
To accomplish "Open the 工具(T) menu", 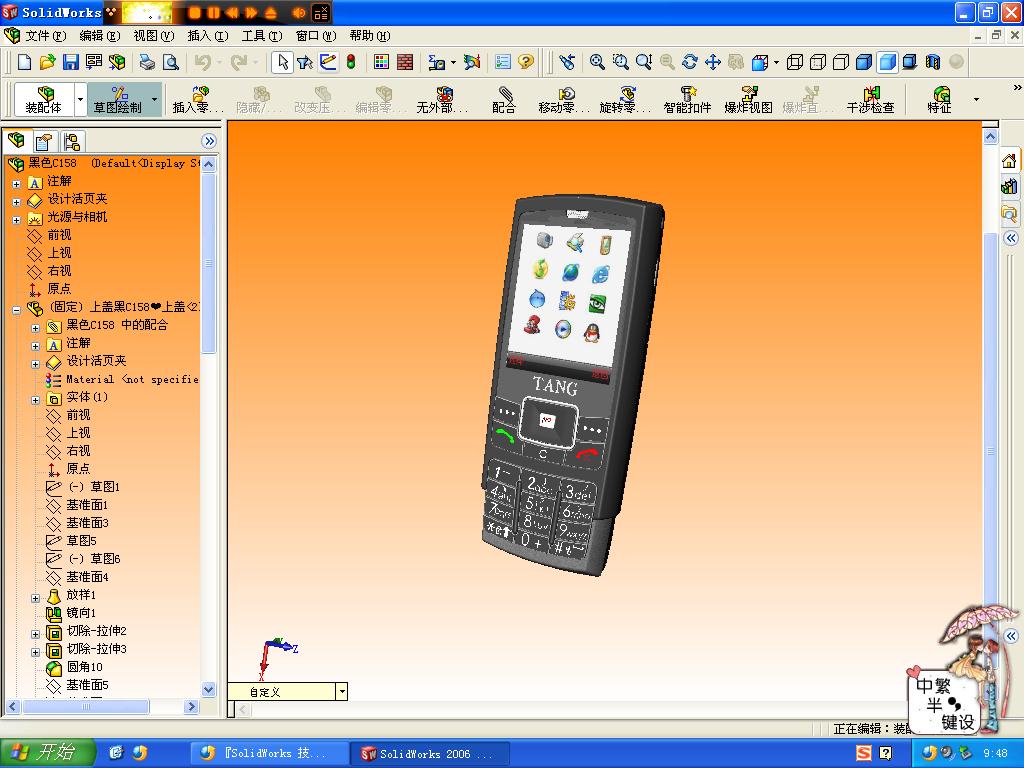I will [263, 36].
